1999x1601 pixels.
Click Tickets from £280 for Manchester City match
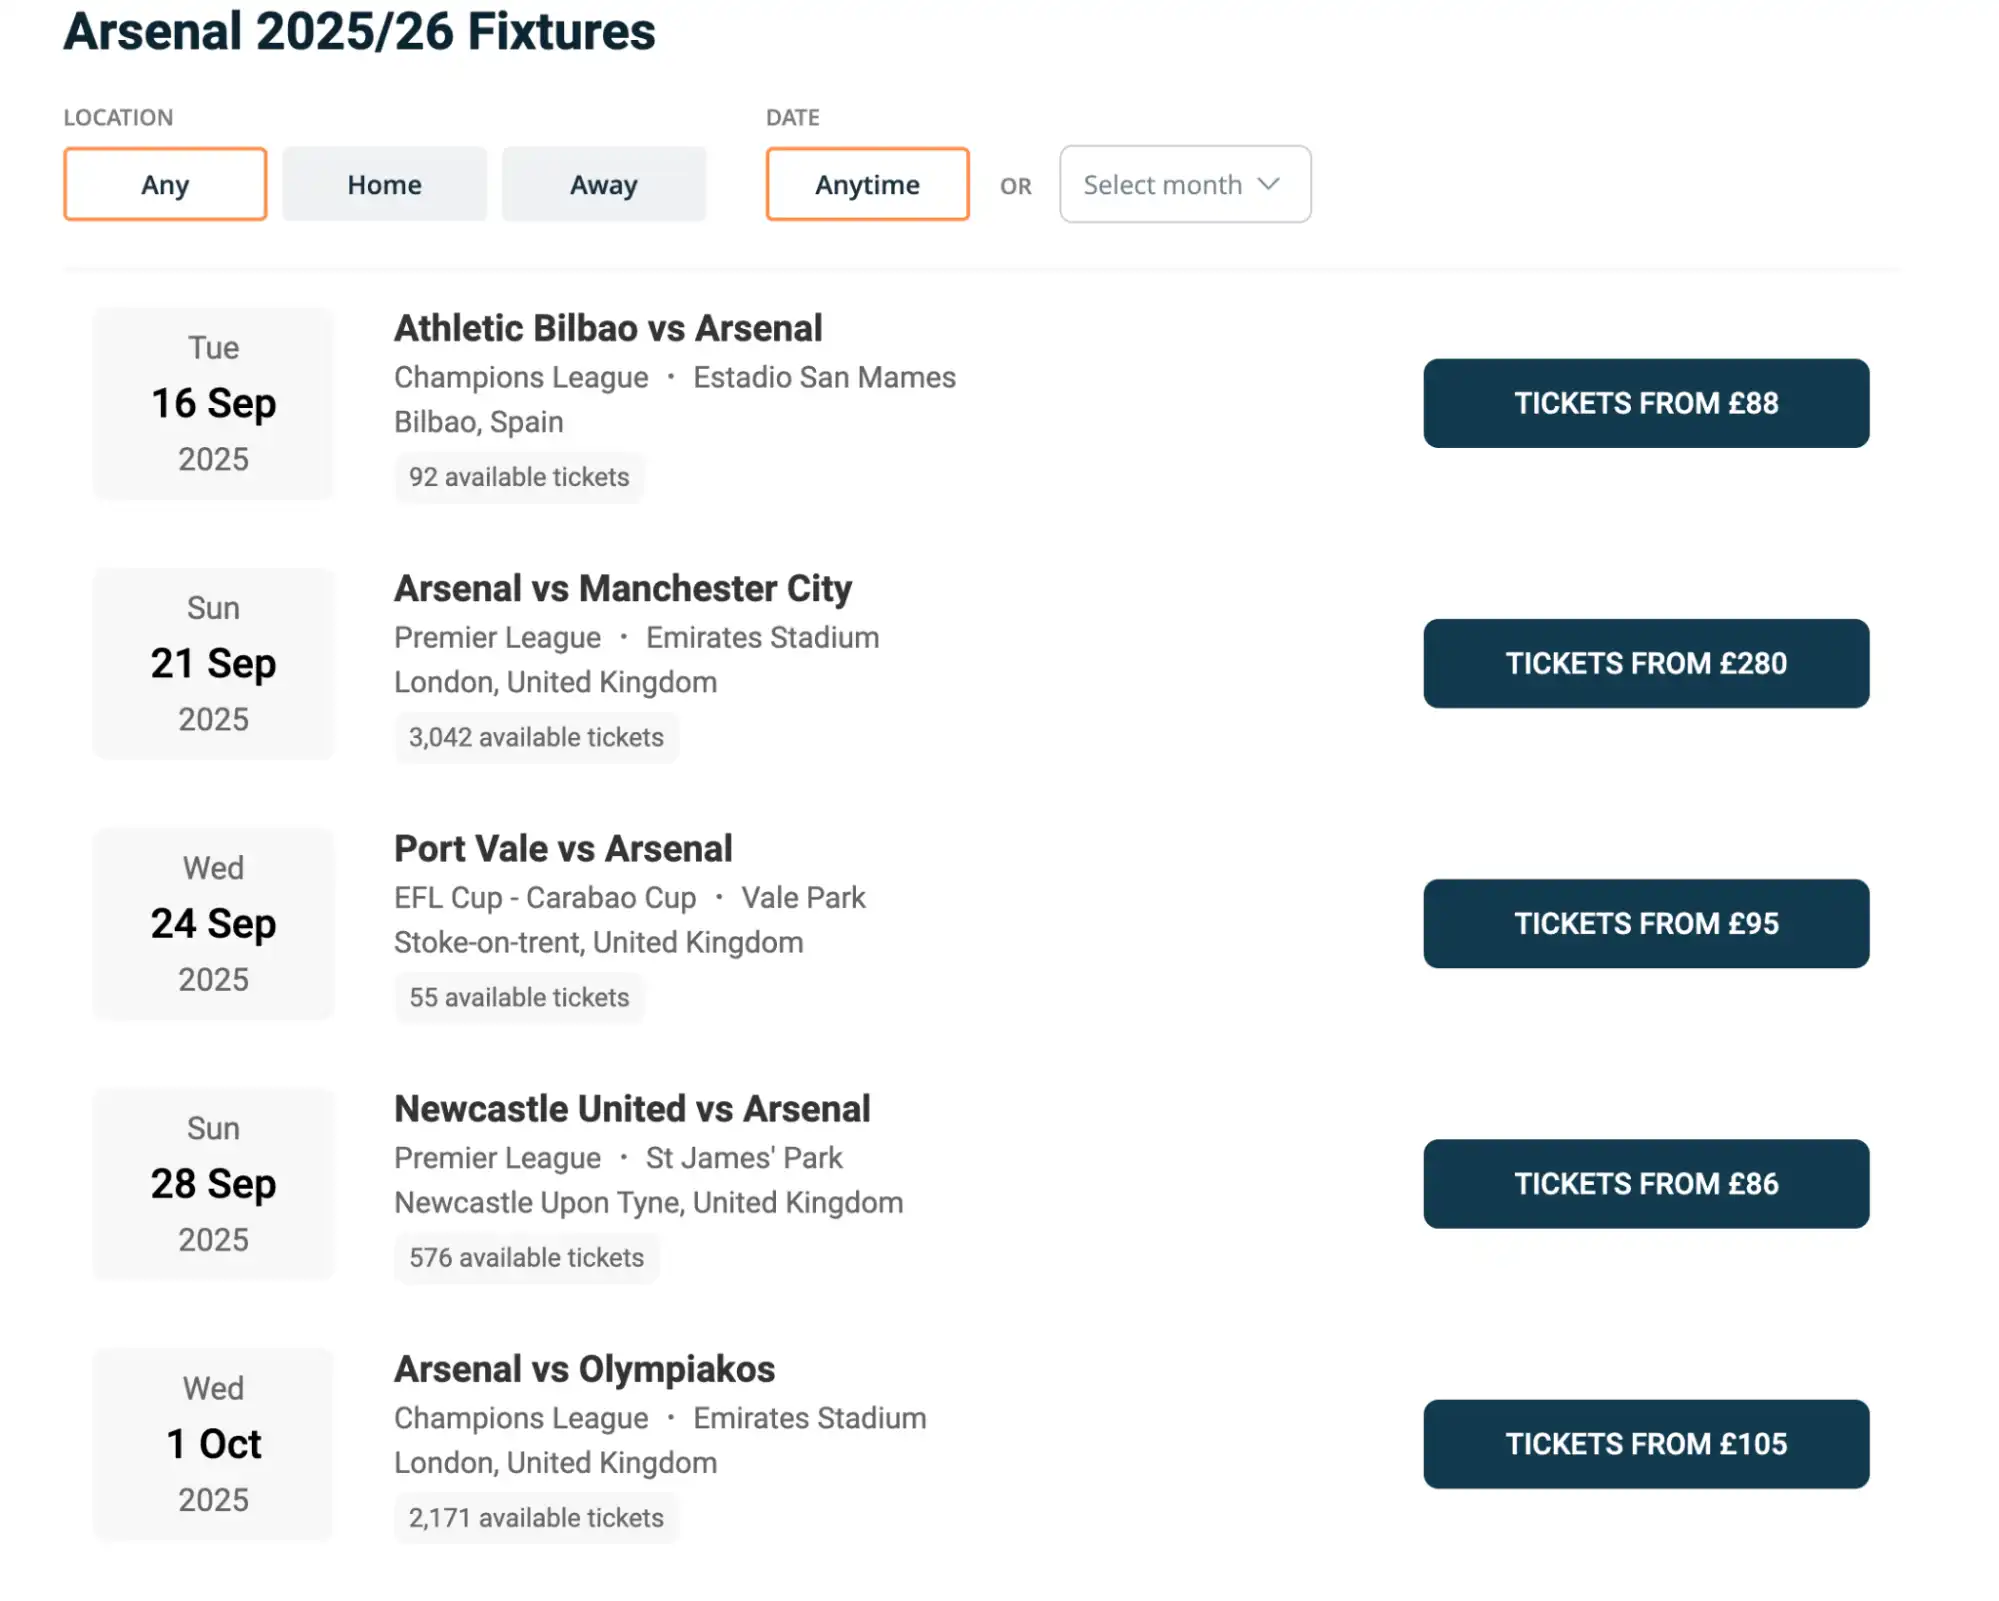[1644, 663]
